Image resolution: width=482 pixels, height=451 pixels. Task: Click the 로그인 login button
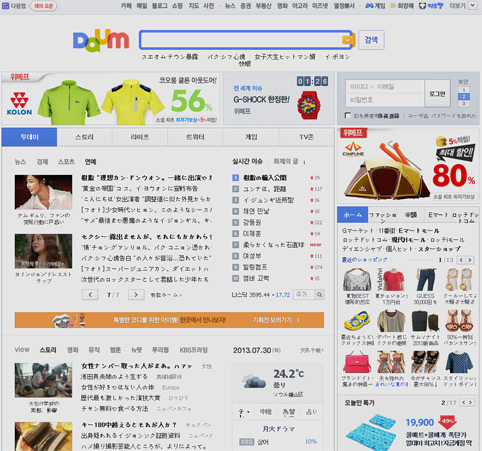click(437, 93)
